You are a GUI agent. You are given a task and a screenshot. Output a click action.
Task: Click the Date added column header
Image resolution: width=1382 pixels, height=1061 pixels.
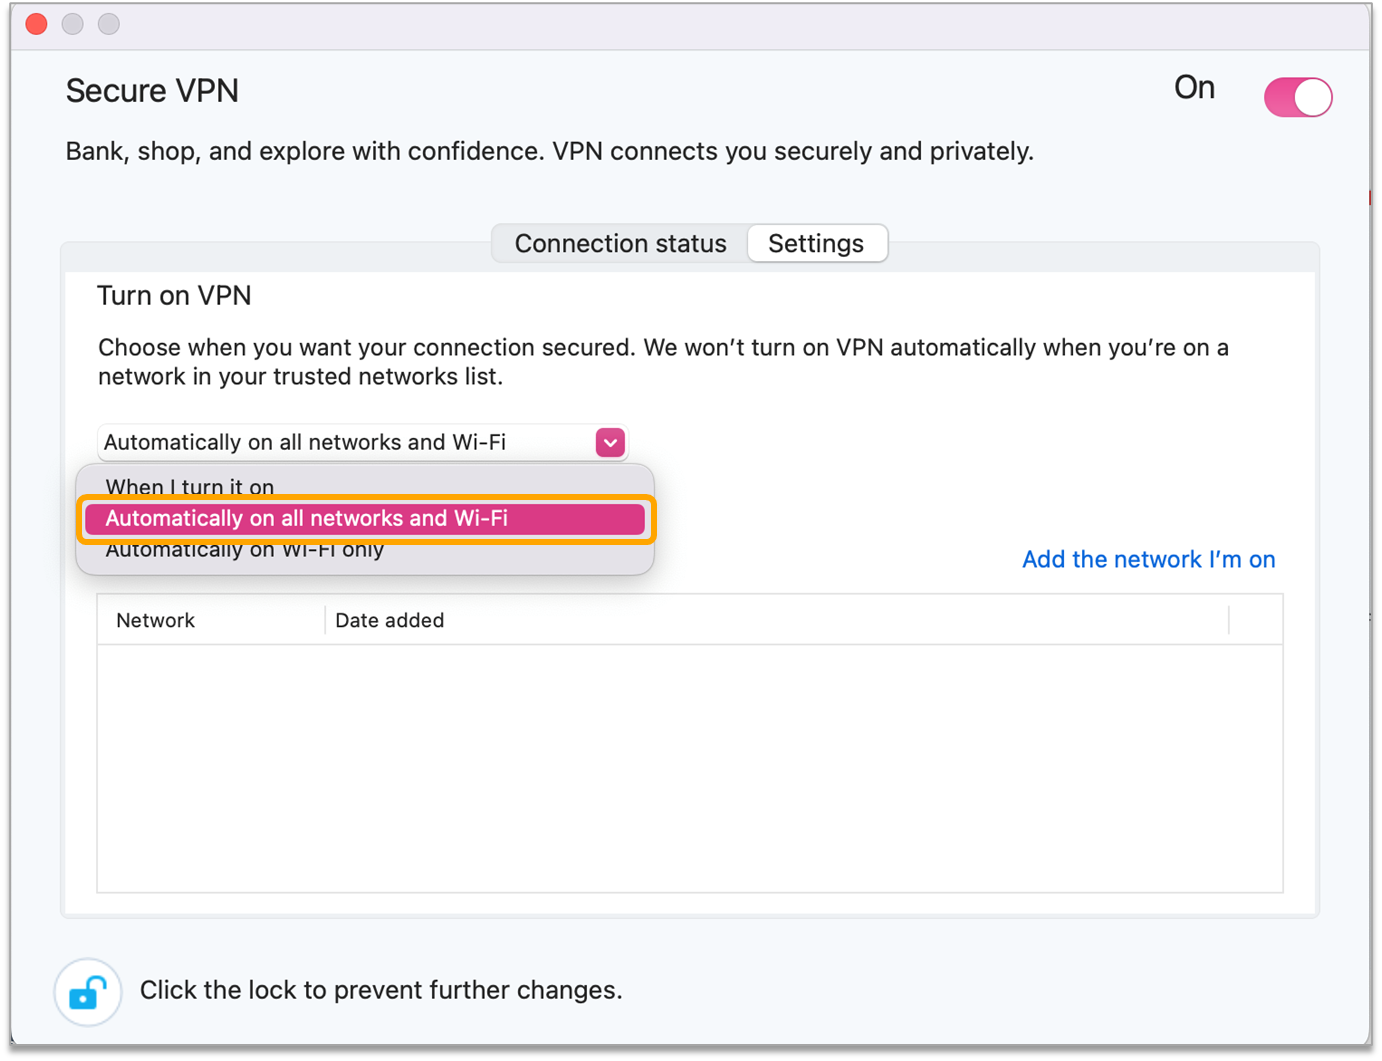click(x=390, y=621)
